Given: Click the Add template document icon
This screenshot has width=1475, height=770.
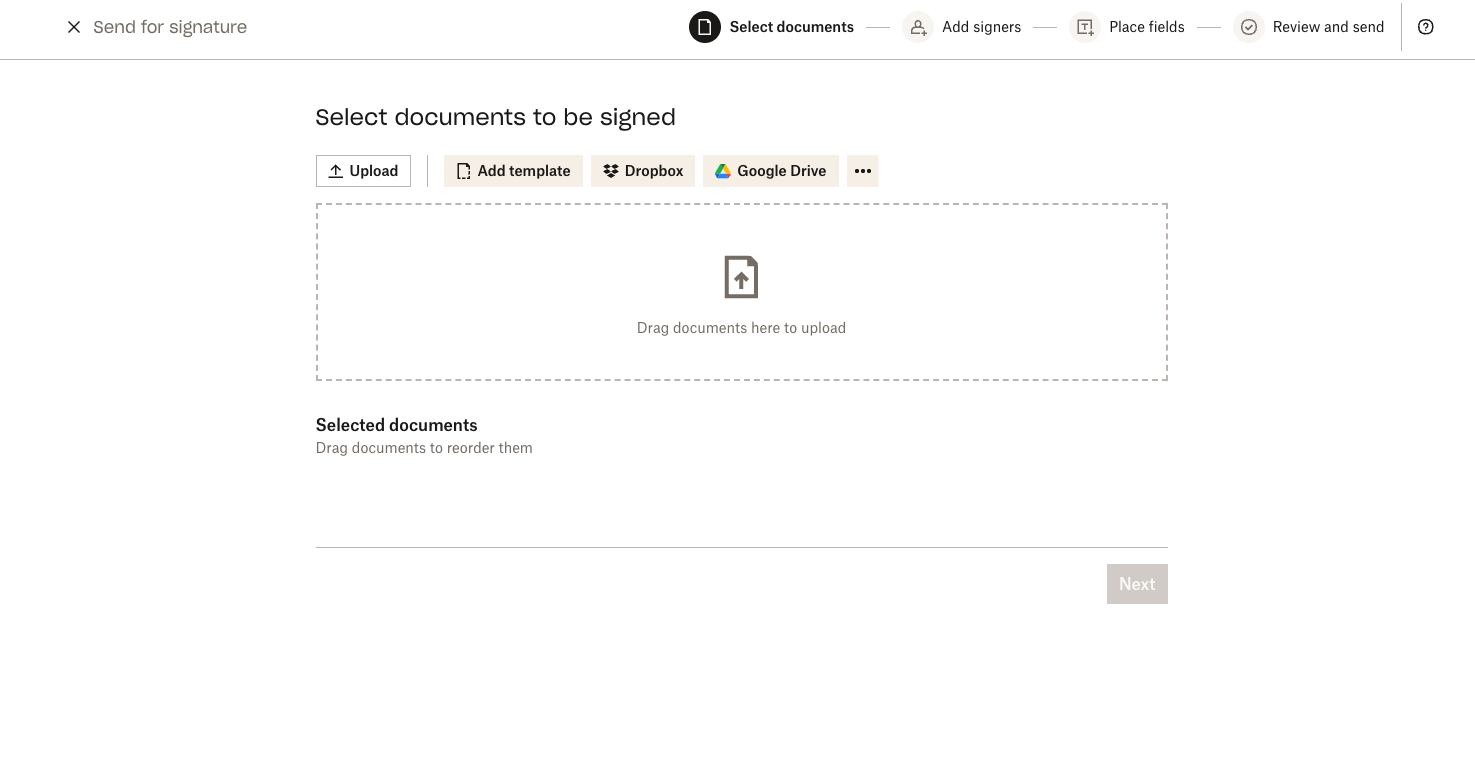Looking at the screenshot, I should 463,171.
